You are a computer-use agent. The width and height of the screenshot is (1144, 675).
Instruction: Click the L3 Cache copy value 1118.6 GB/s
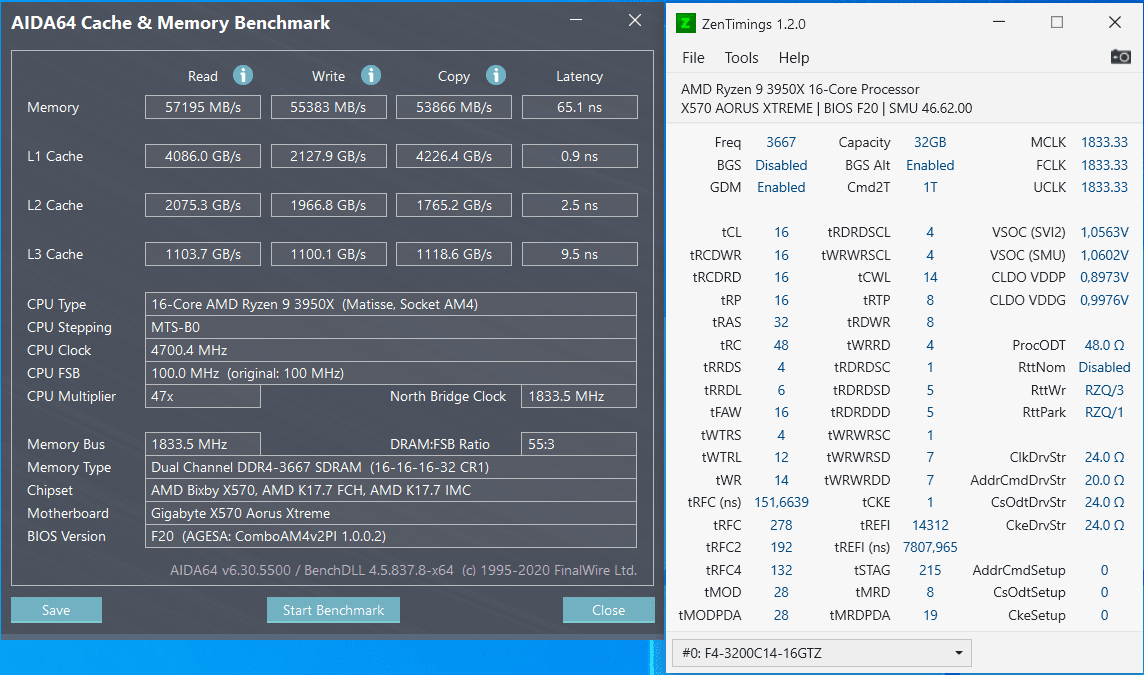[454, 254]
